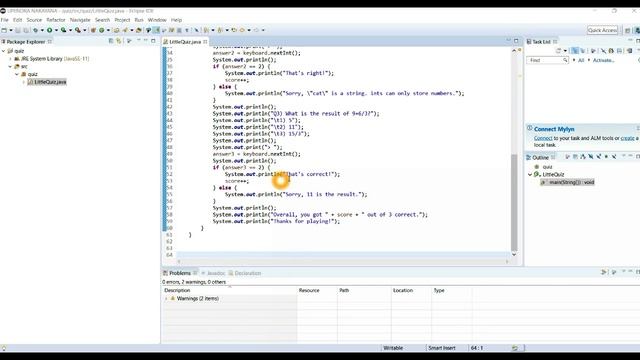
Task: Click the Back navigation arrow
Action: click(242, 30)
